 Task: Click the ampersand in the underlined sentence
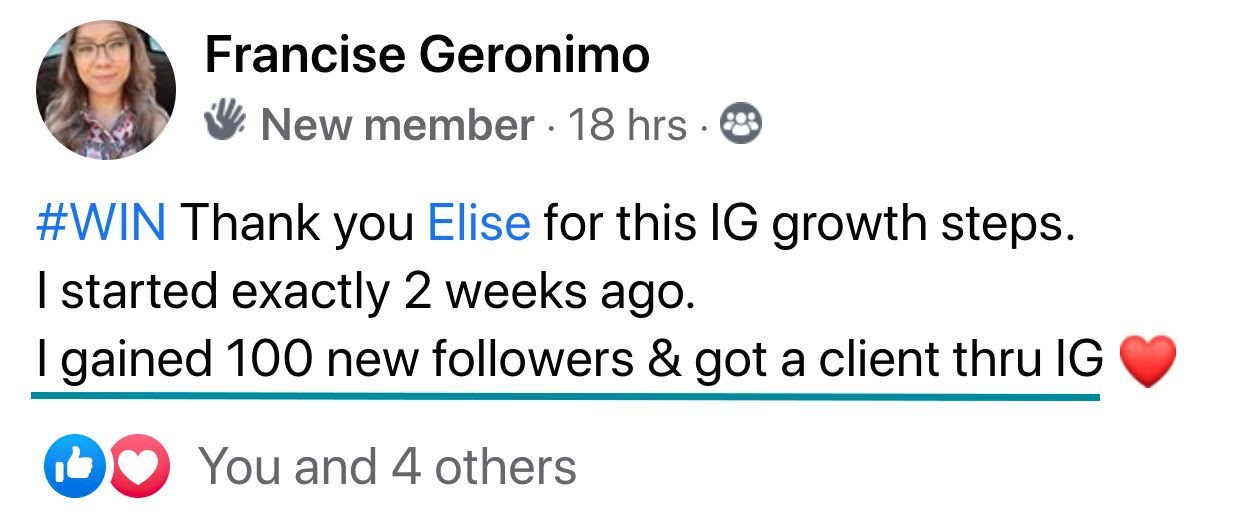pyautogui.click(x=663, y=360)
